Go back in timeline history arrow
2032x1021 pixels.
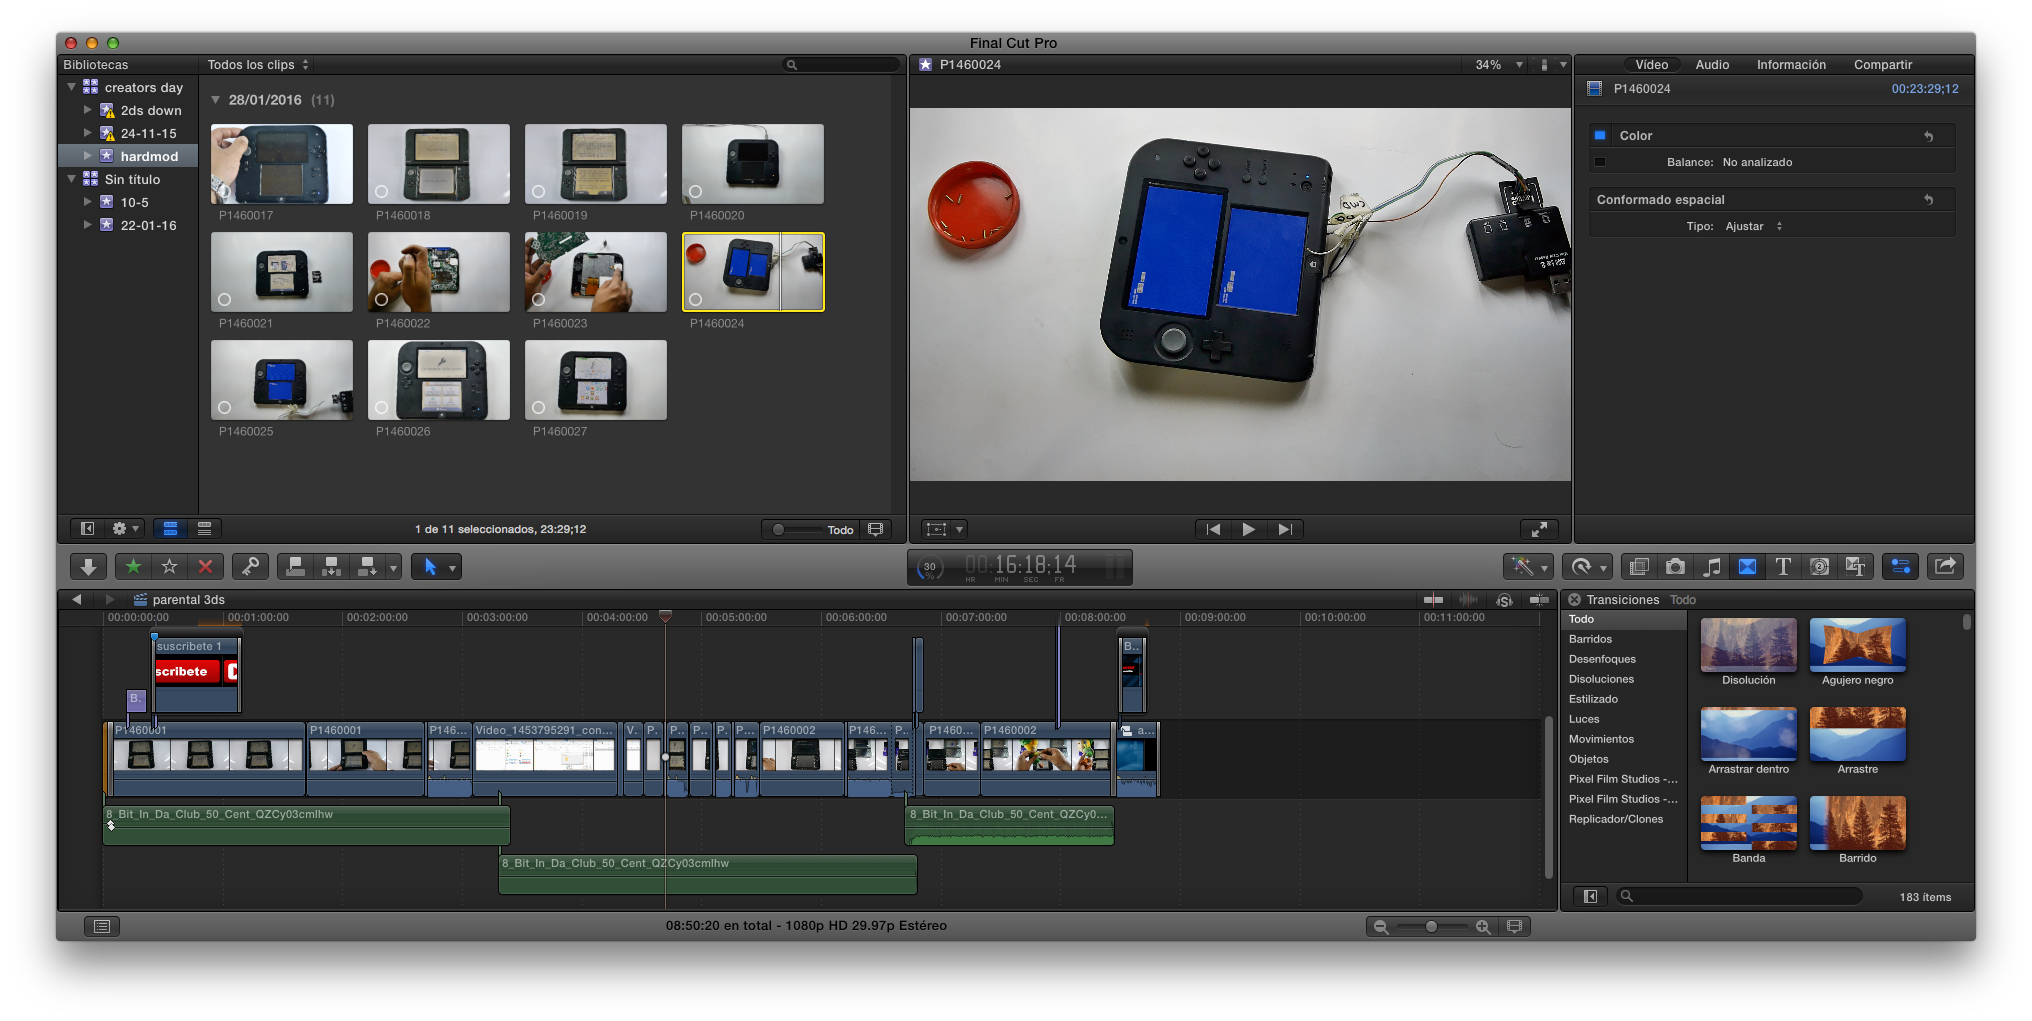pyautogui.click(x=76, y=600)
